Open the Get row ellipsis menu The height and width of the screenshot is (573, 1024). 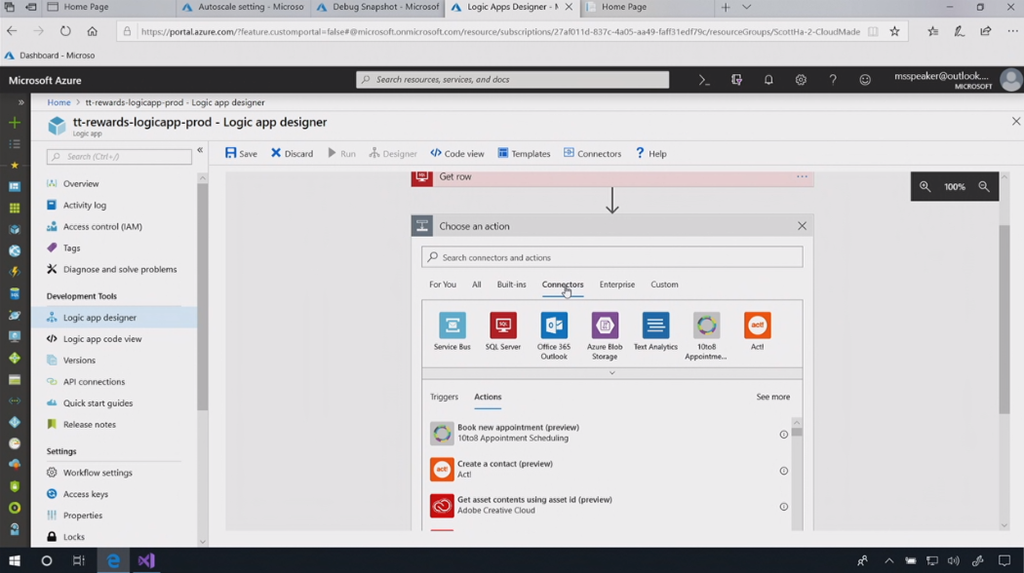(801, 177)
